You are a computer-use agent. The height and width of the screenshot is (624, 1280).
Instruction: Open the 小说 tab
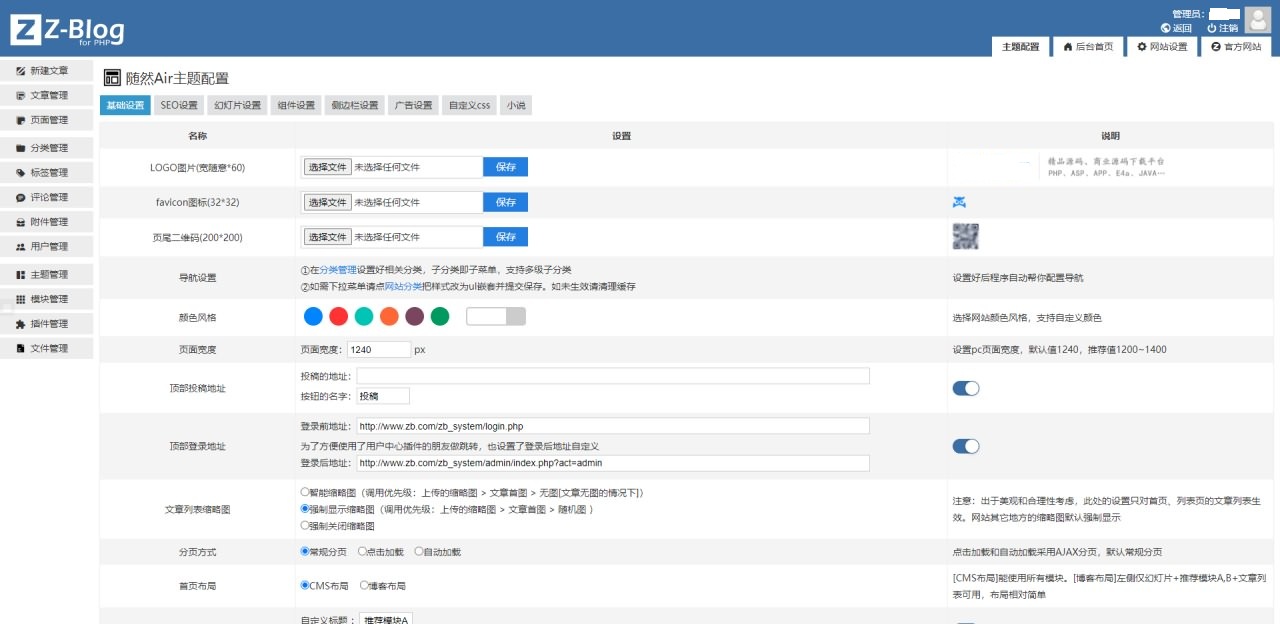(x=515, y=105)
